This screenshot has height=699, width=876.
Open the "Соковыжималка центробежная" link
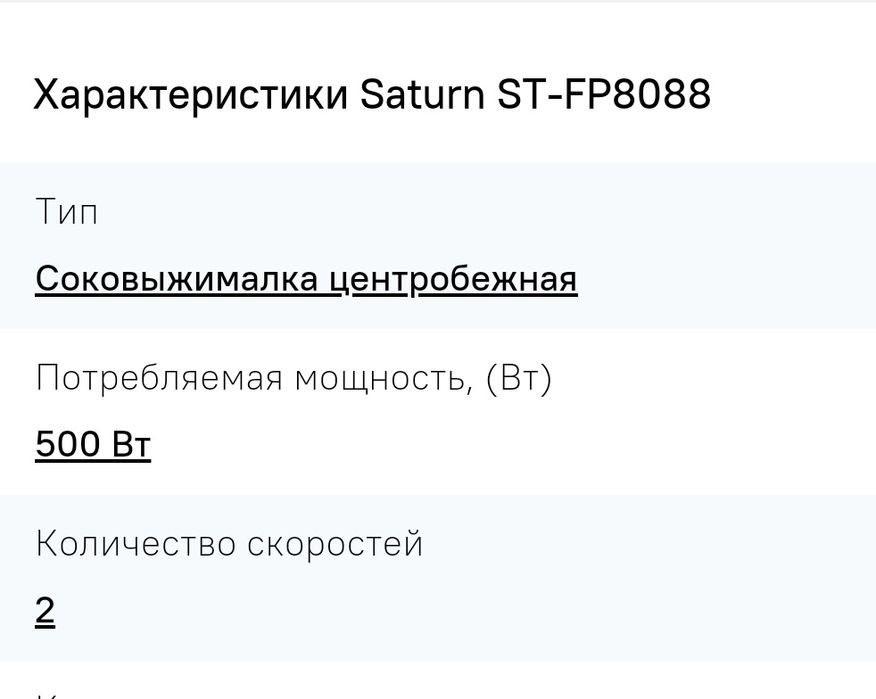pyautogui.click(x=306, y=278)
